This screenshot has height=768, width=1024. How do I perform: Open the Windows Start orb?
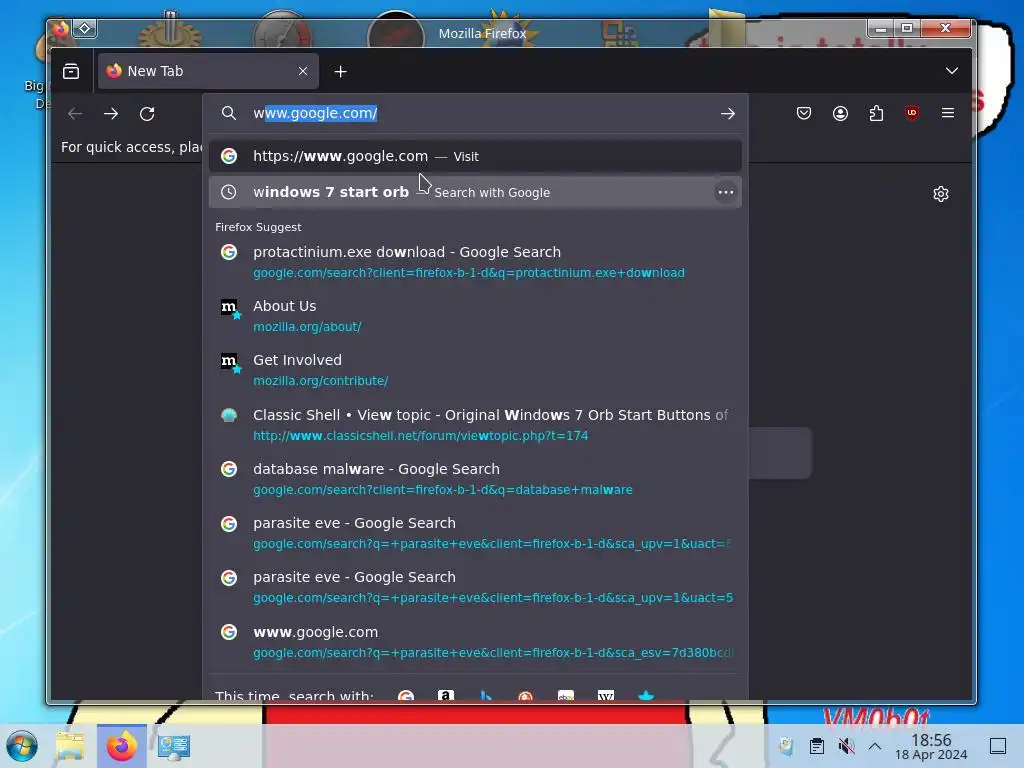(x=22, y=746)
